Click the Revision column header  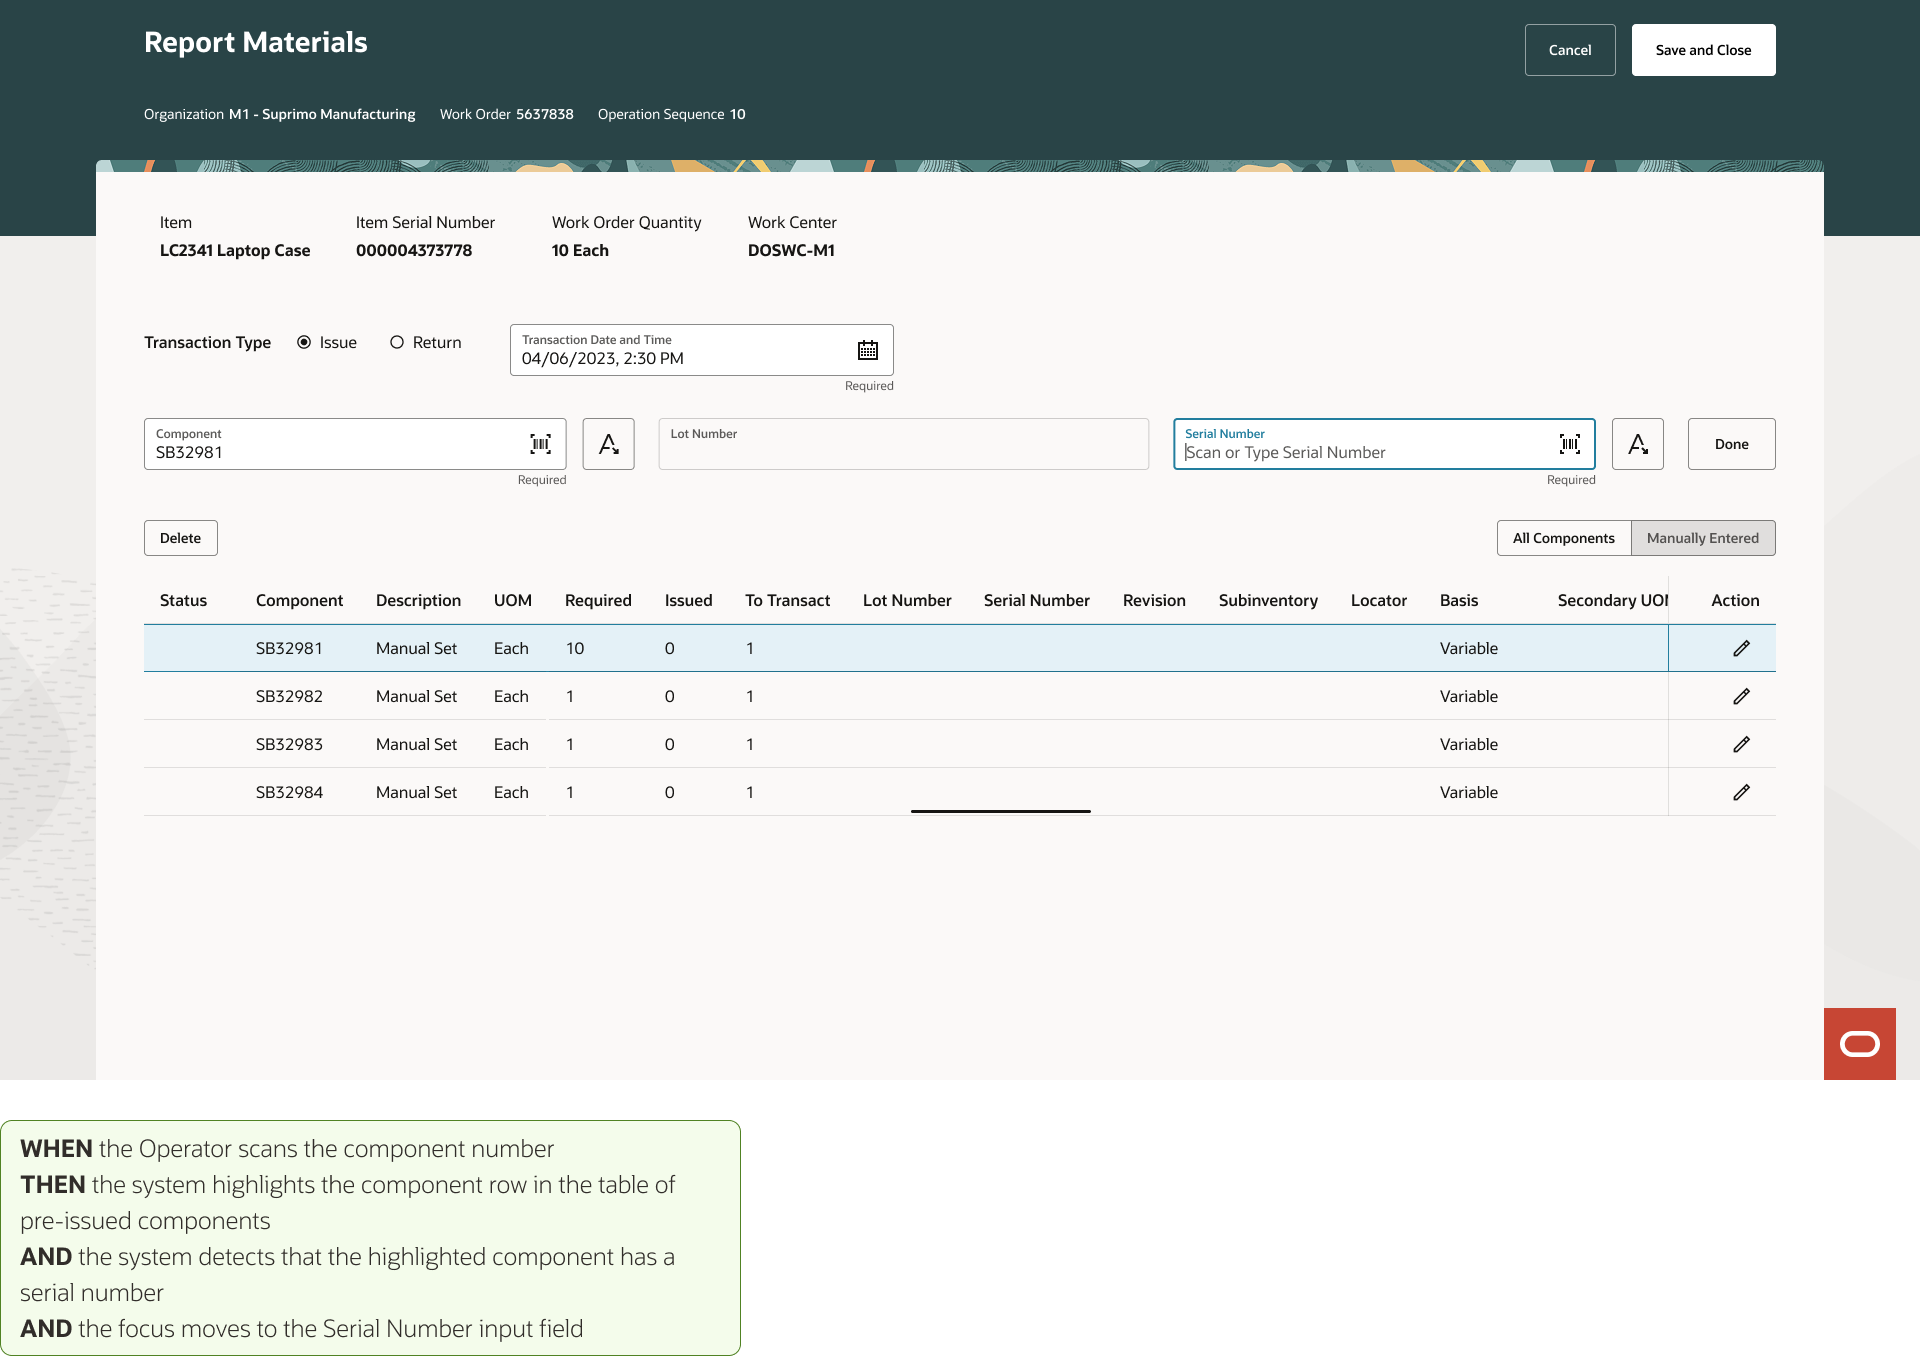[x=1154, y=600]
